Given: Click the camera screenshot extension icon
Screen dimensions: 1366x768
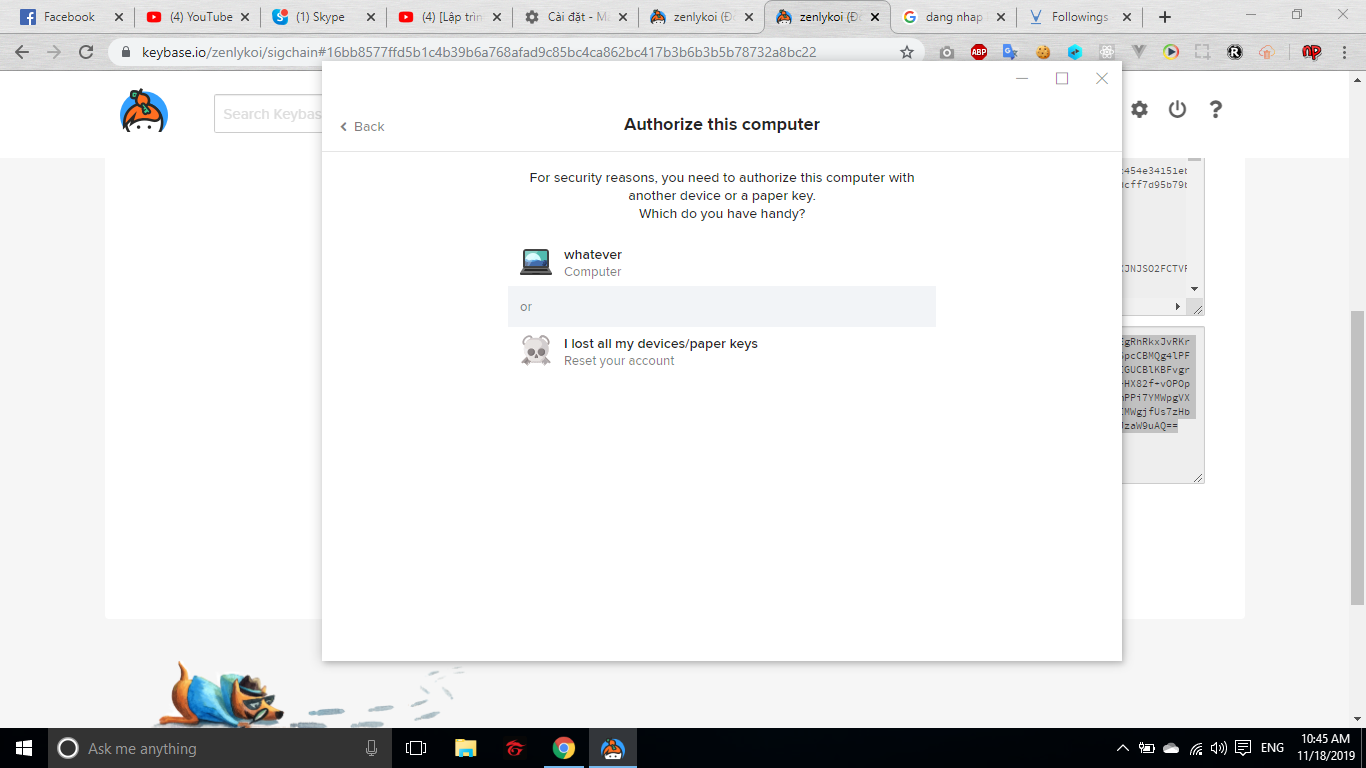Looking at the screenshot, I should 946,52.
